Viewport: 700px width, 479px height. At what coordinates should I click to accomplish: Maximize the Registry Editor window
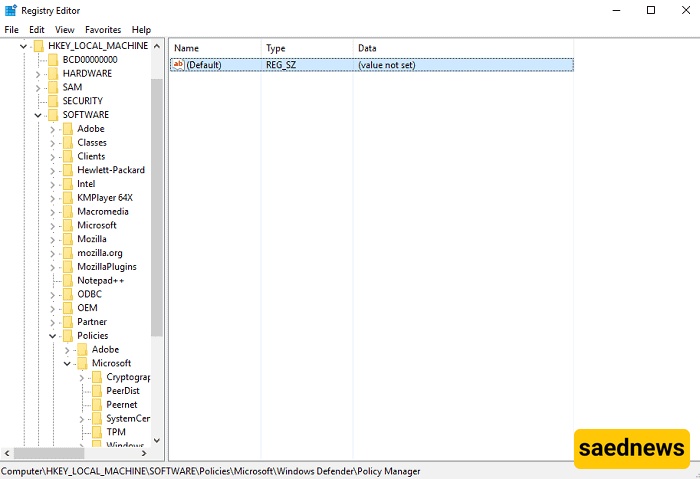tap(651, 10)
